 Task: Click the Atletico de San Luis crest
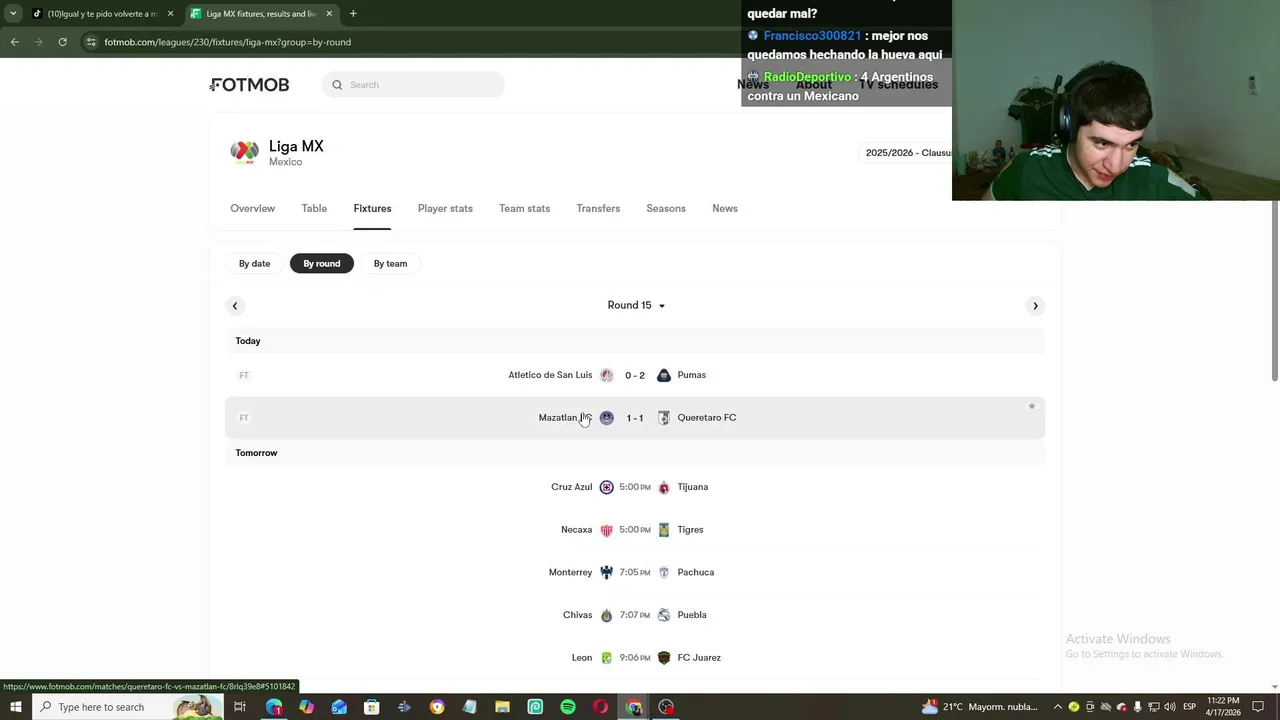click(x=606, y=375)
